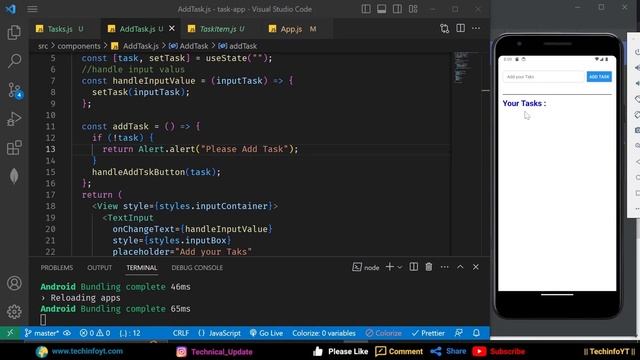
Task: Open Extensions view in activity bar
Action: [x=14, y=147]
